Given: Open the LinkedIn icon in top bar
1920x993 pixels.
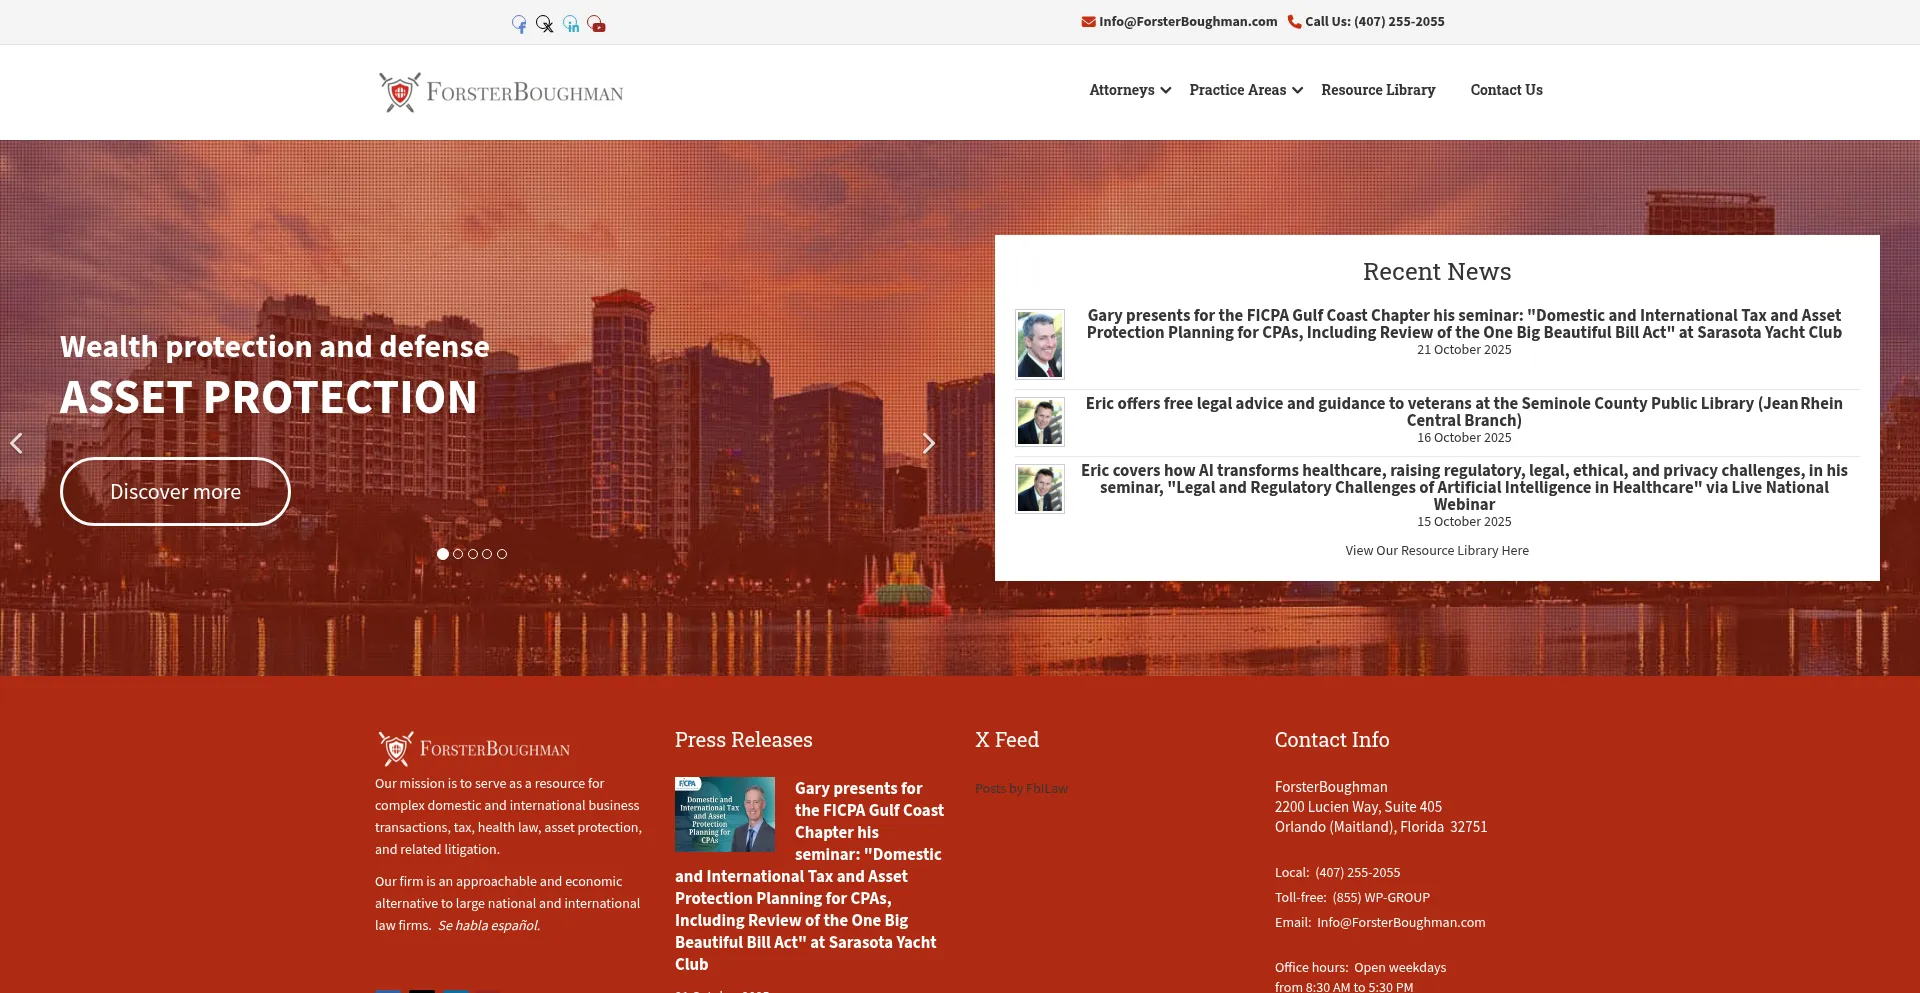Looking at the screenshot, I should tap(571, 24).
